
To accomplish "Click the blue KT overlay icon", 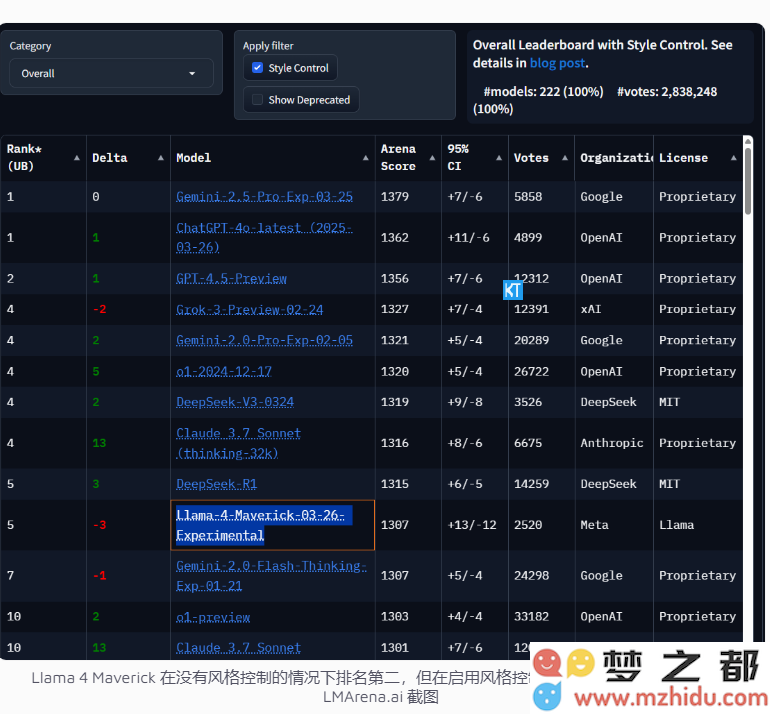I will [513, 290].
